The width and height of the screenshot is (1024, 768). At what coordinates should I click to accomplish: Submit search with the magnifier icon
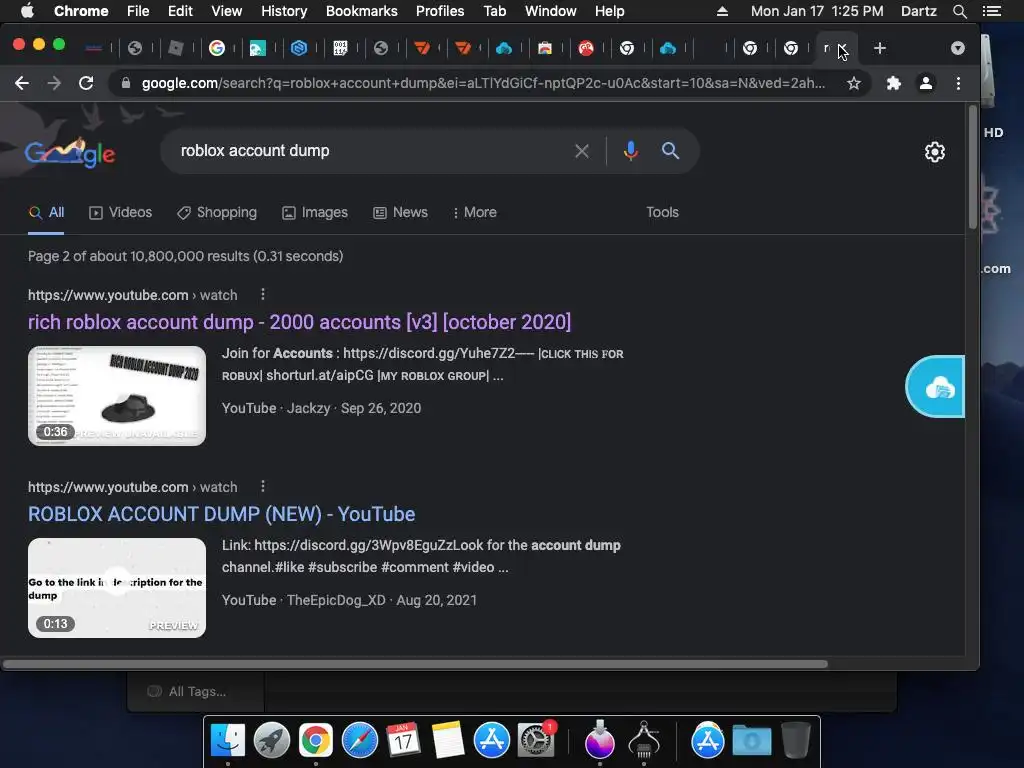(x=670, y=151)
